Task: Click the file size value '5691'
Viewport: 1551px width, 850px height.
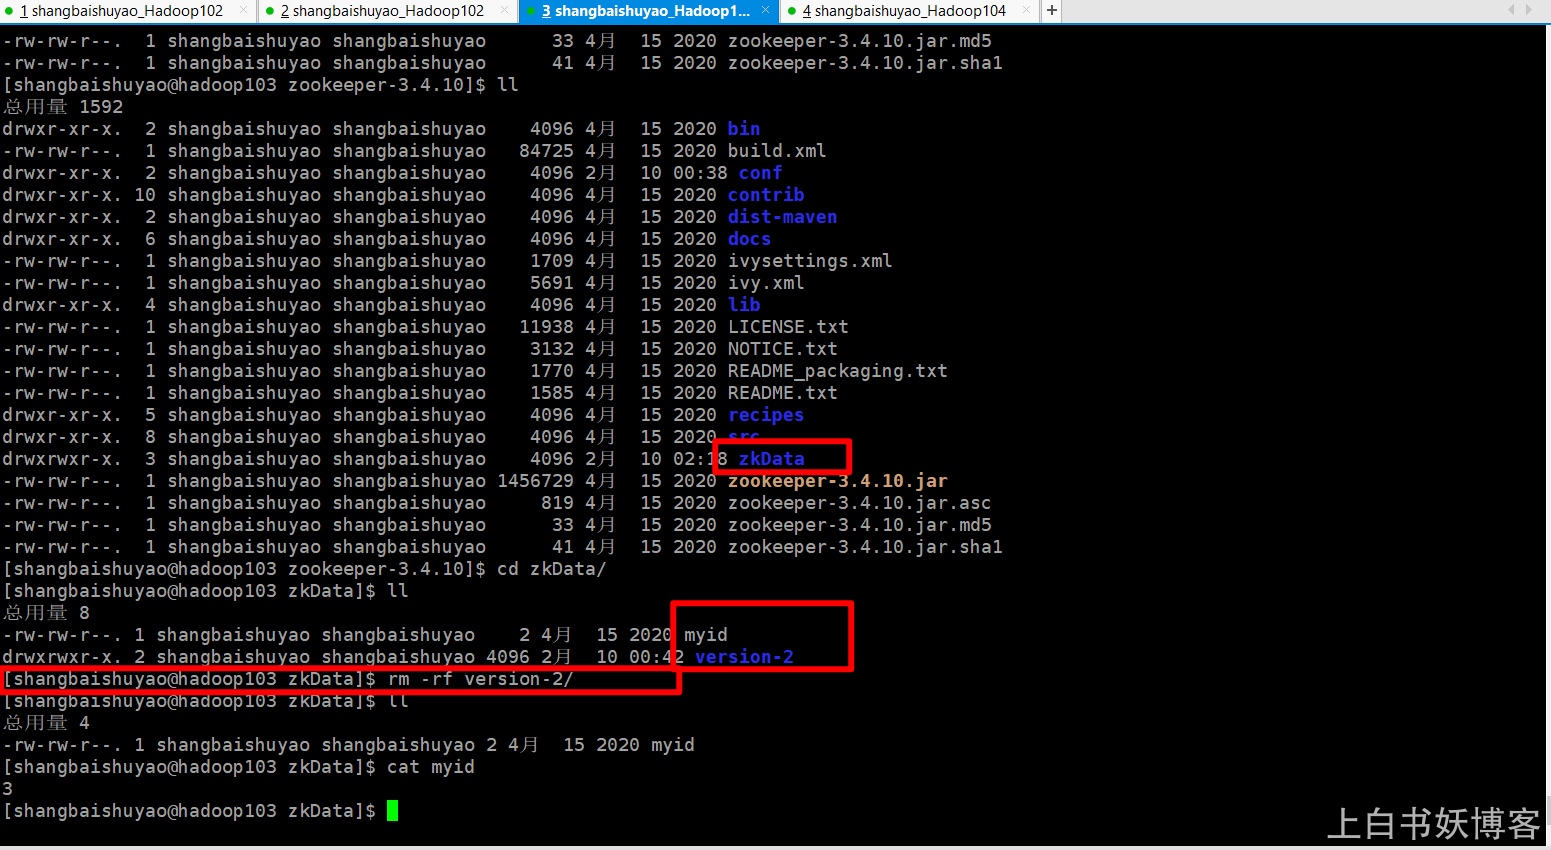Action: tap(552, 283)
